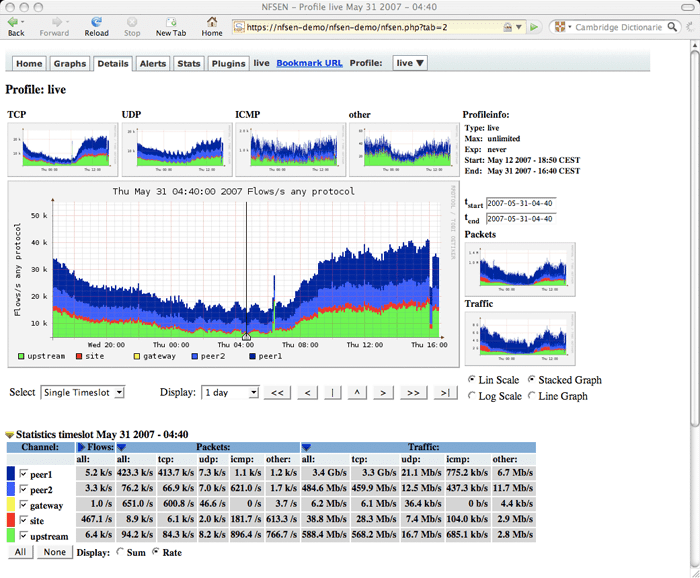
Task: Click the >| go to end button
Action: click(x=446, y=393)
